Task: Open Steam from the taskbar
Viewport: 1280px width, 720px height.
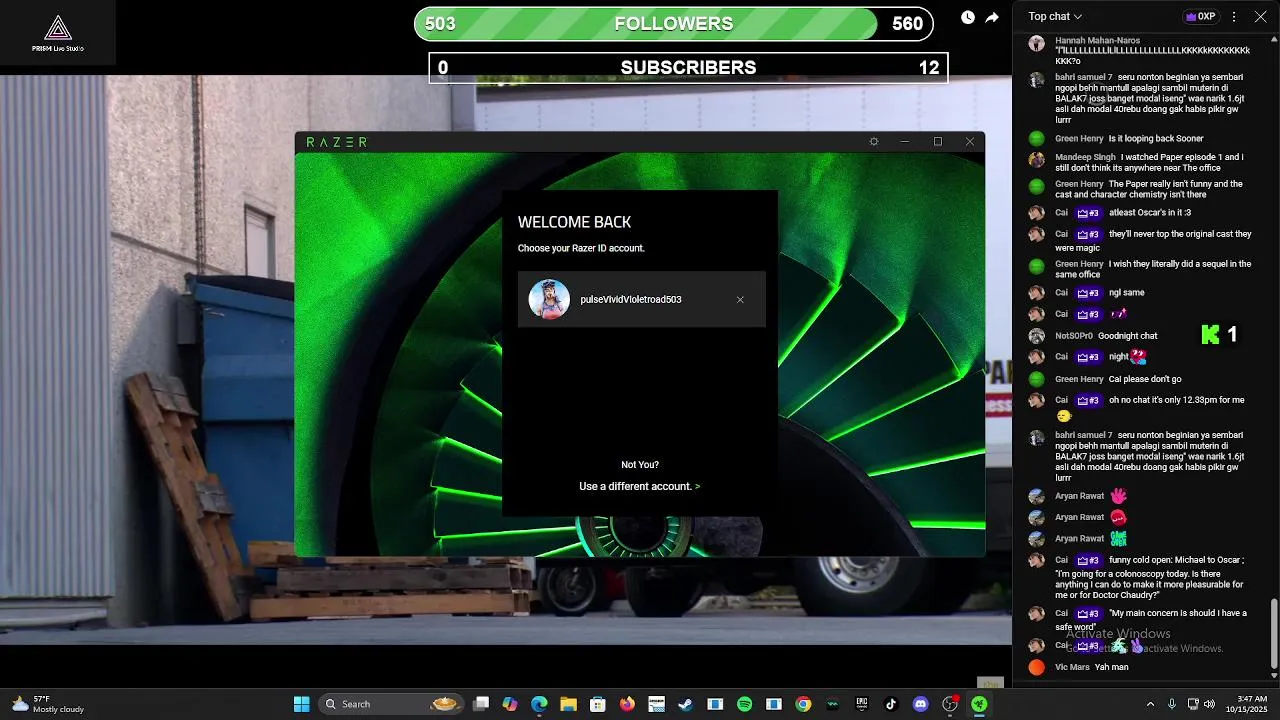Action: (x=685, y=704)
